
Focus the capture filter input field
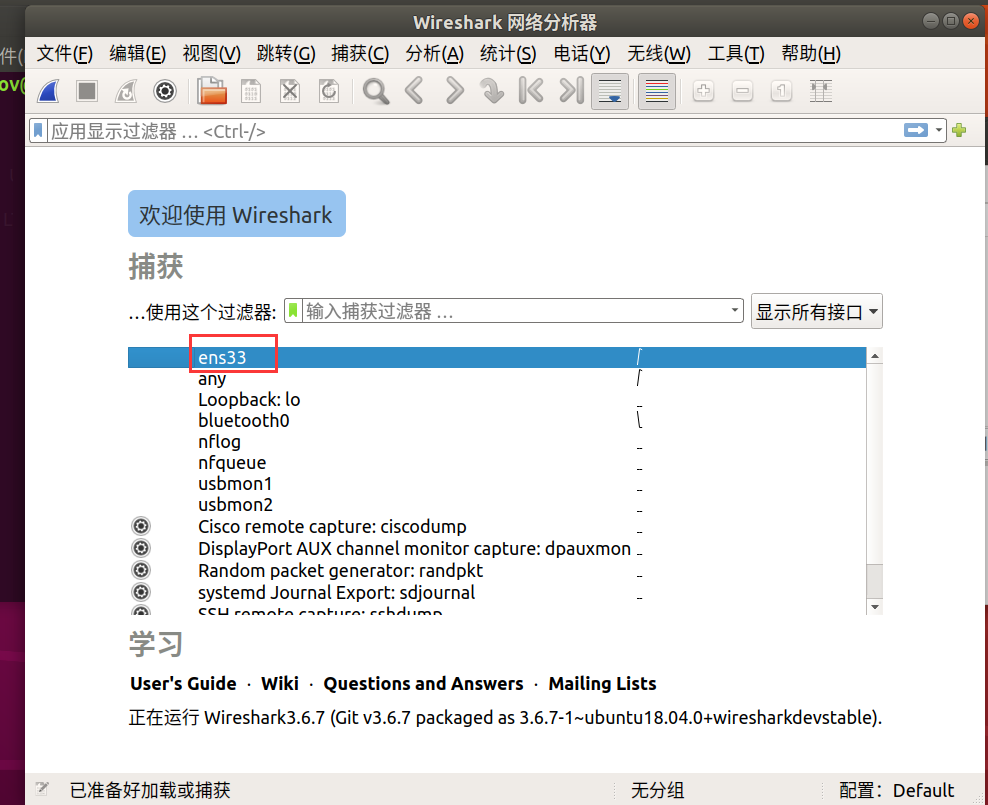(514, 311)
